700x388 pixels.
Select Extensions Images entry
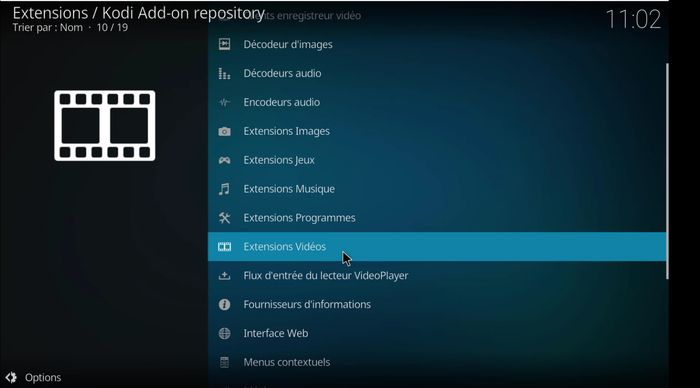tap(438, 131)
